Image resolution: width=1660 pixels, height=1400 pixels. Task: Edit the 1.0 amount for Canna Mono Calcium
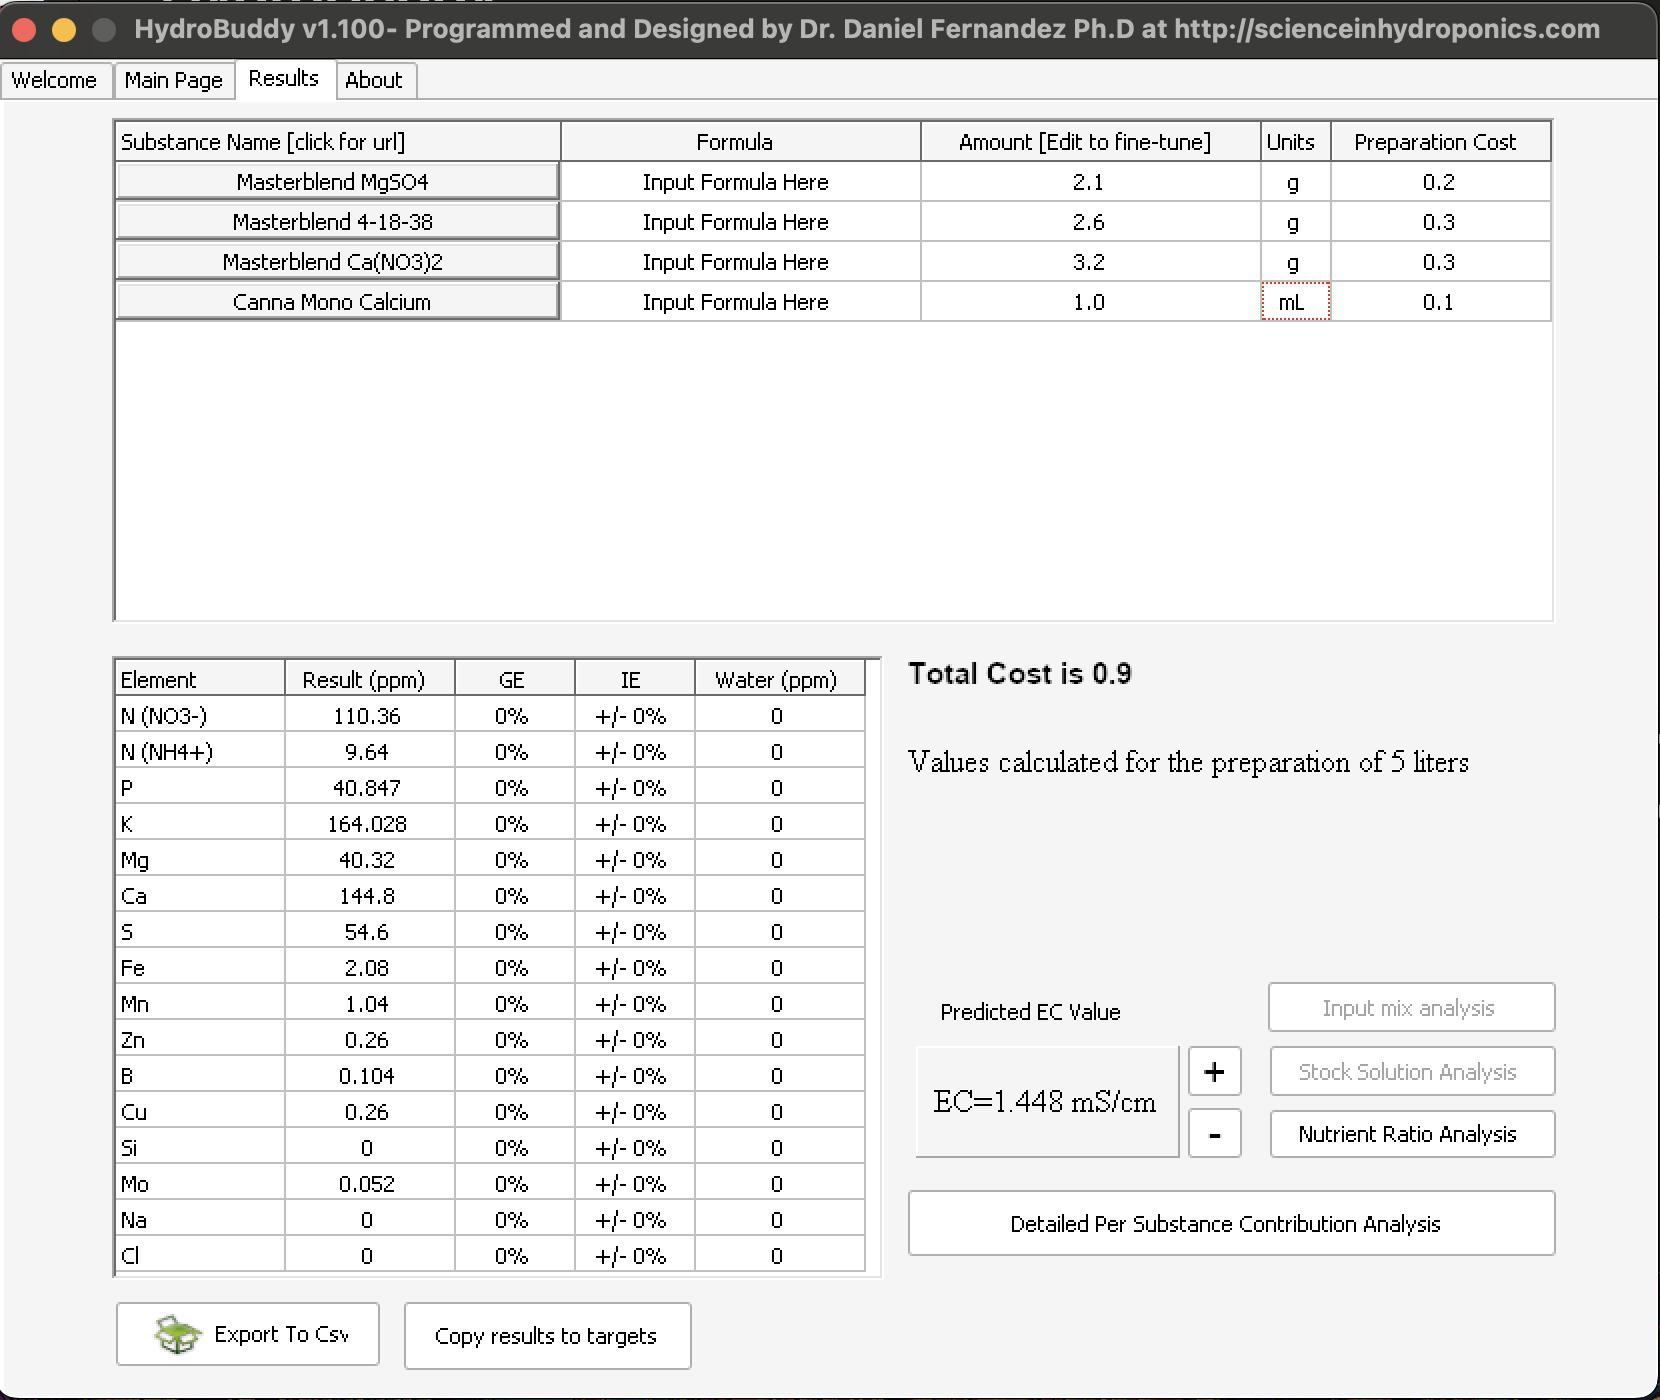pos(1090,302)
